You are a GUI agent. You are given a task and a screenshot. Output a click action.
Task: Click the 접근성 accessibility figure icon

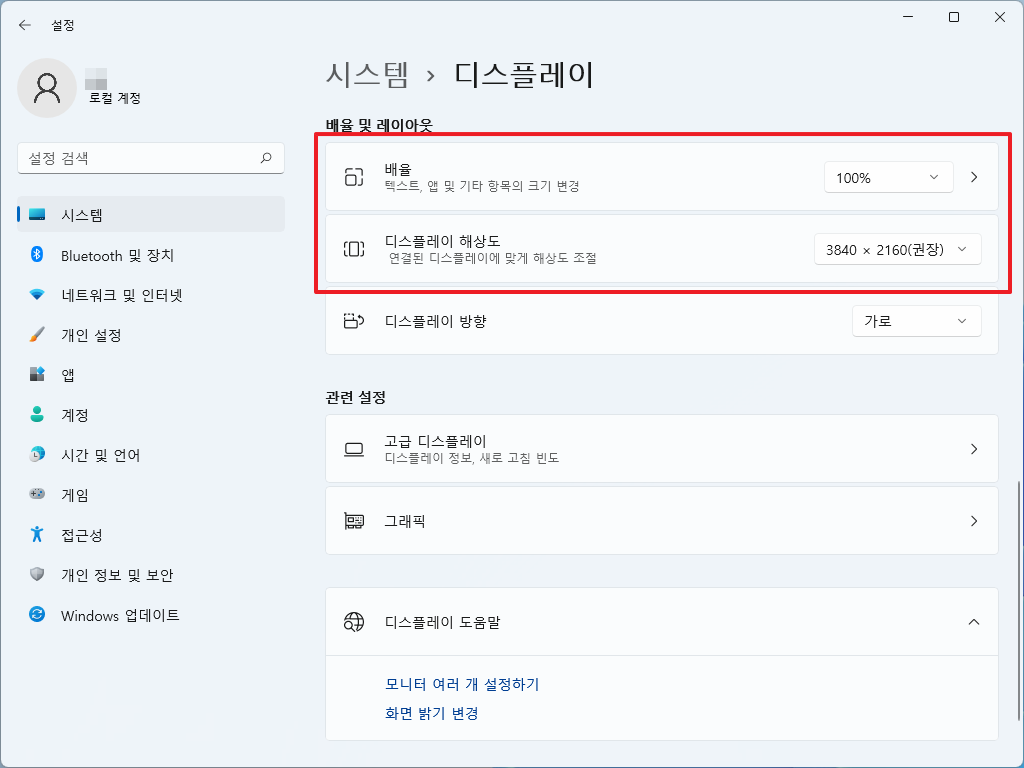(37, 534)
